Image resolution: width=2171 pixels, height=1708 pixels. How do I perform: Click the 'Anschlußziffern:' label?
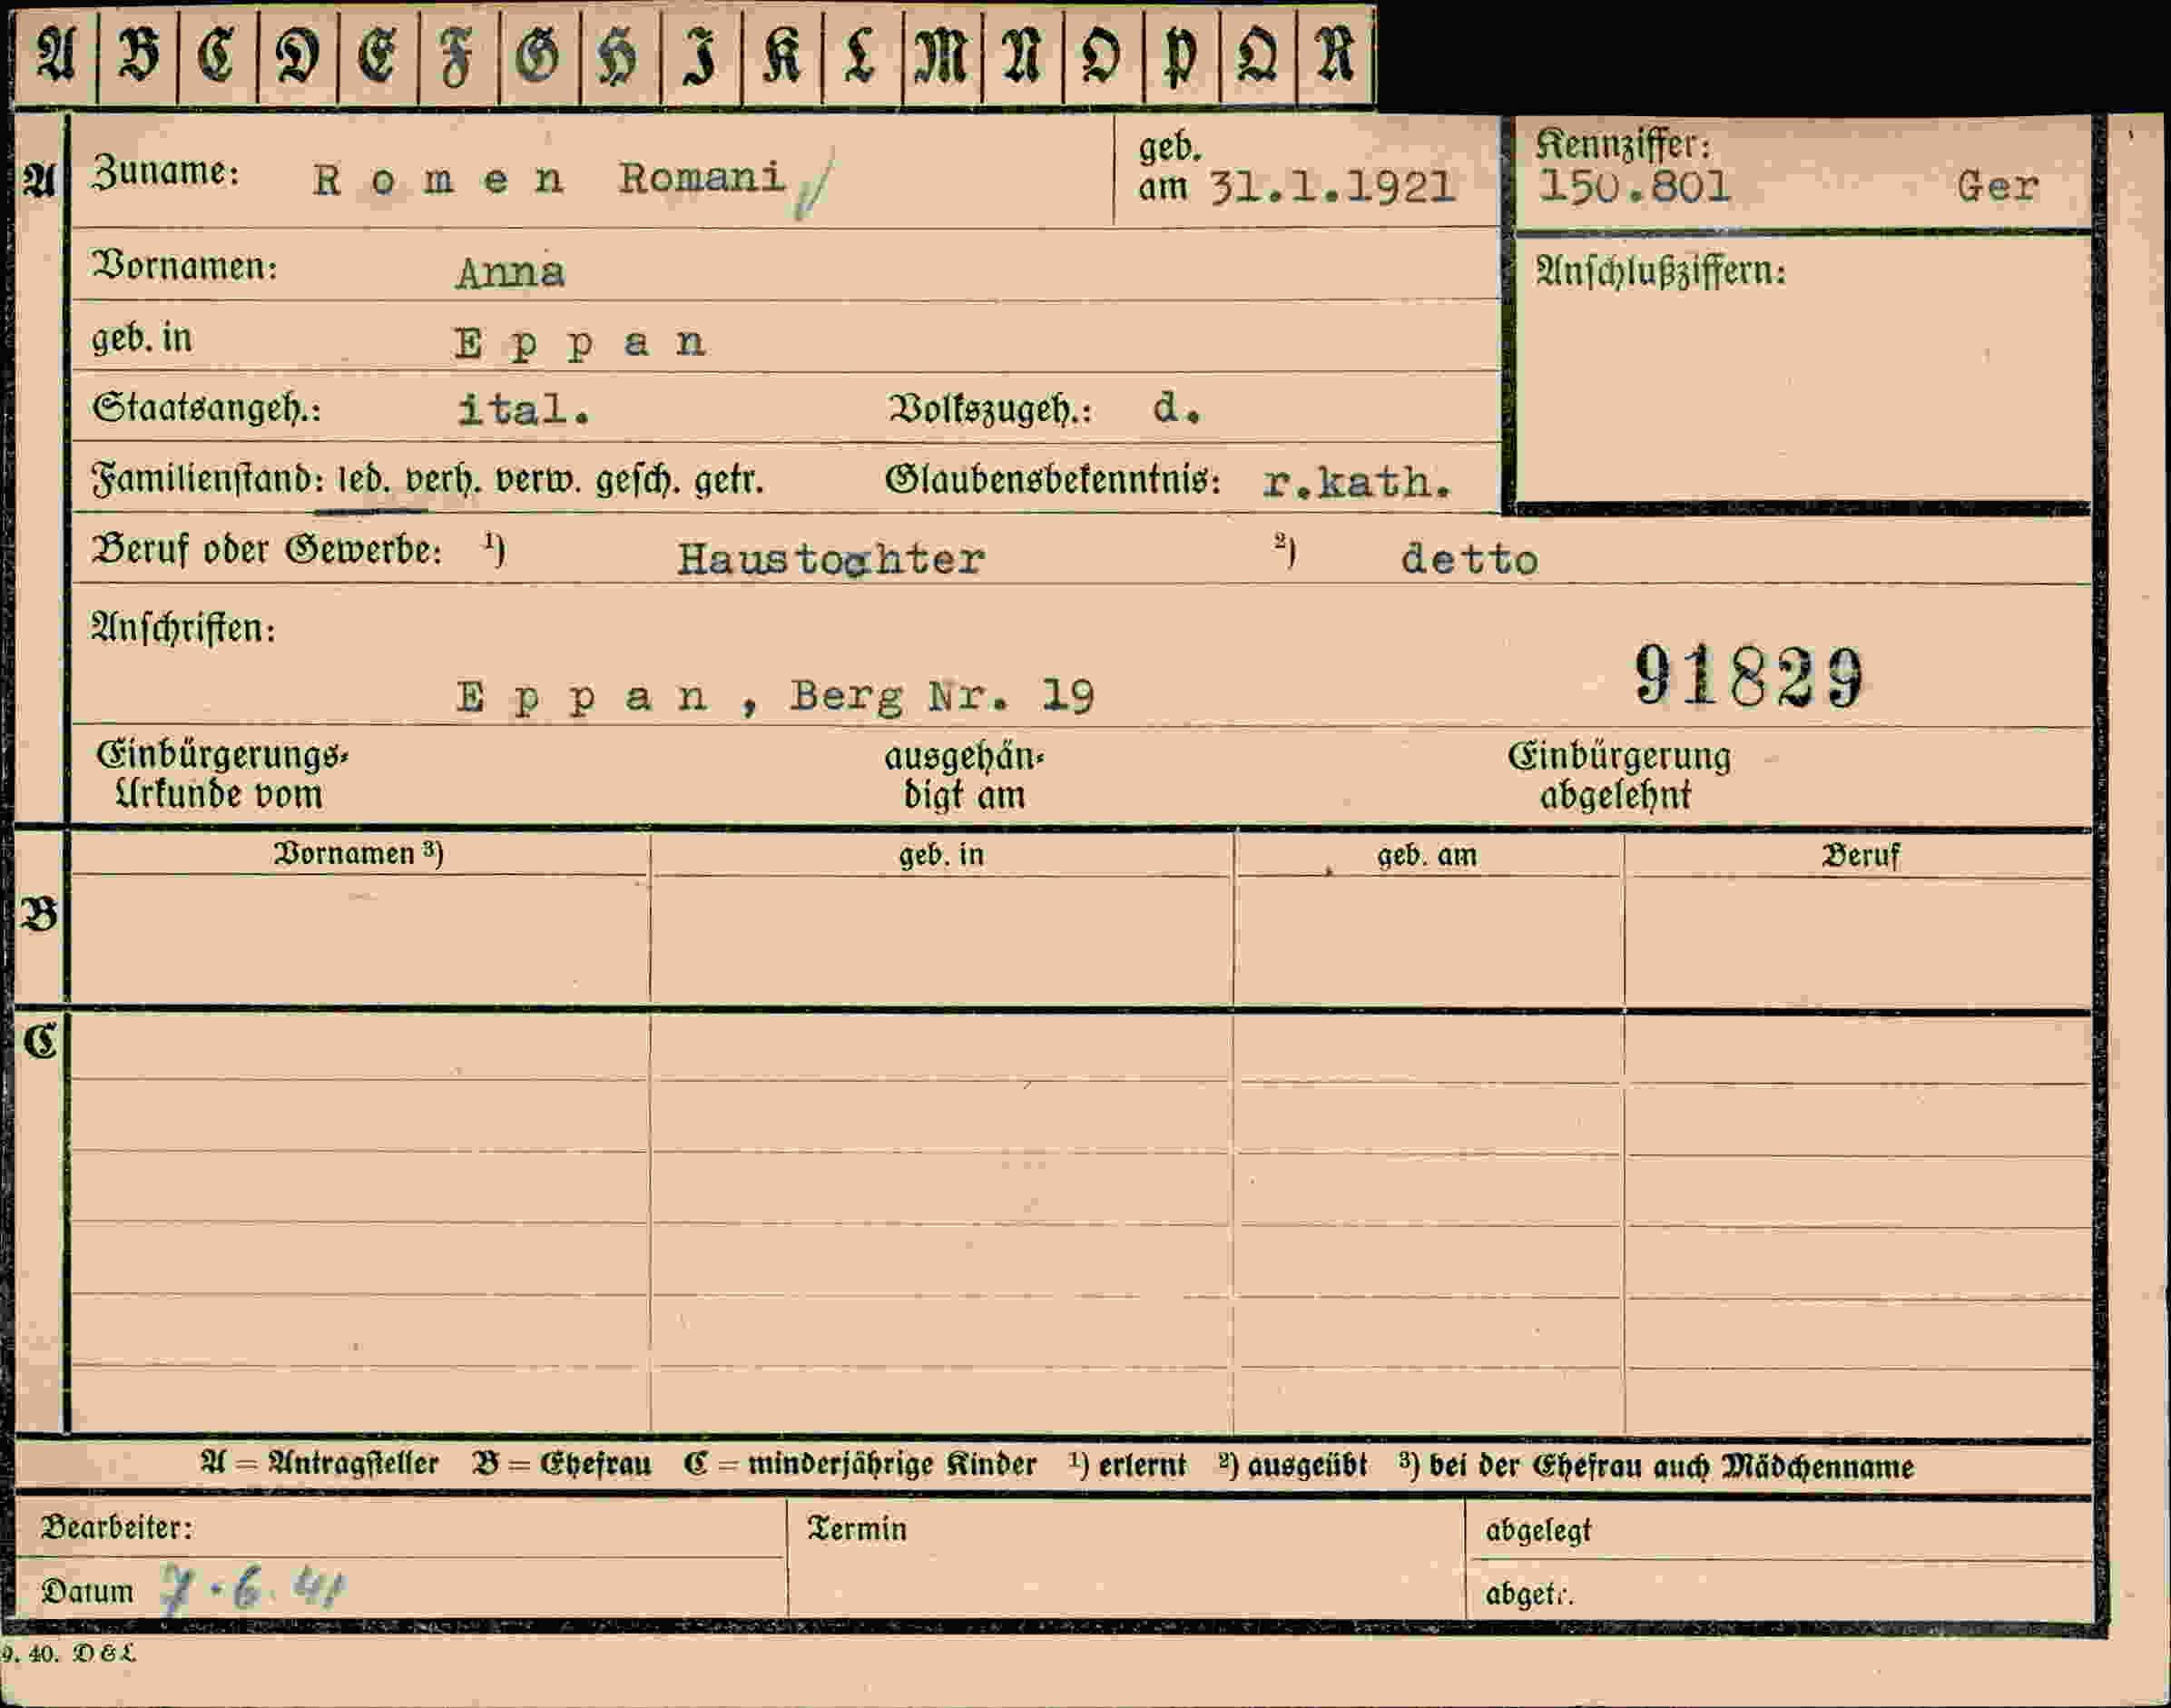(1660, 272)
